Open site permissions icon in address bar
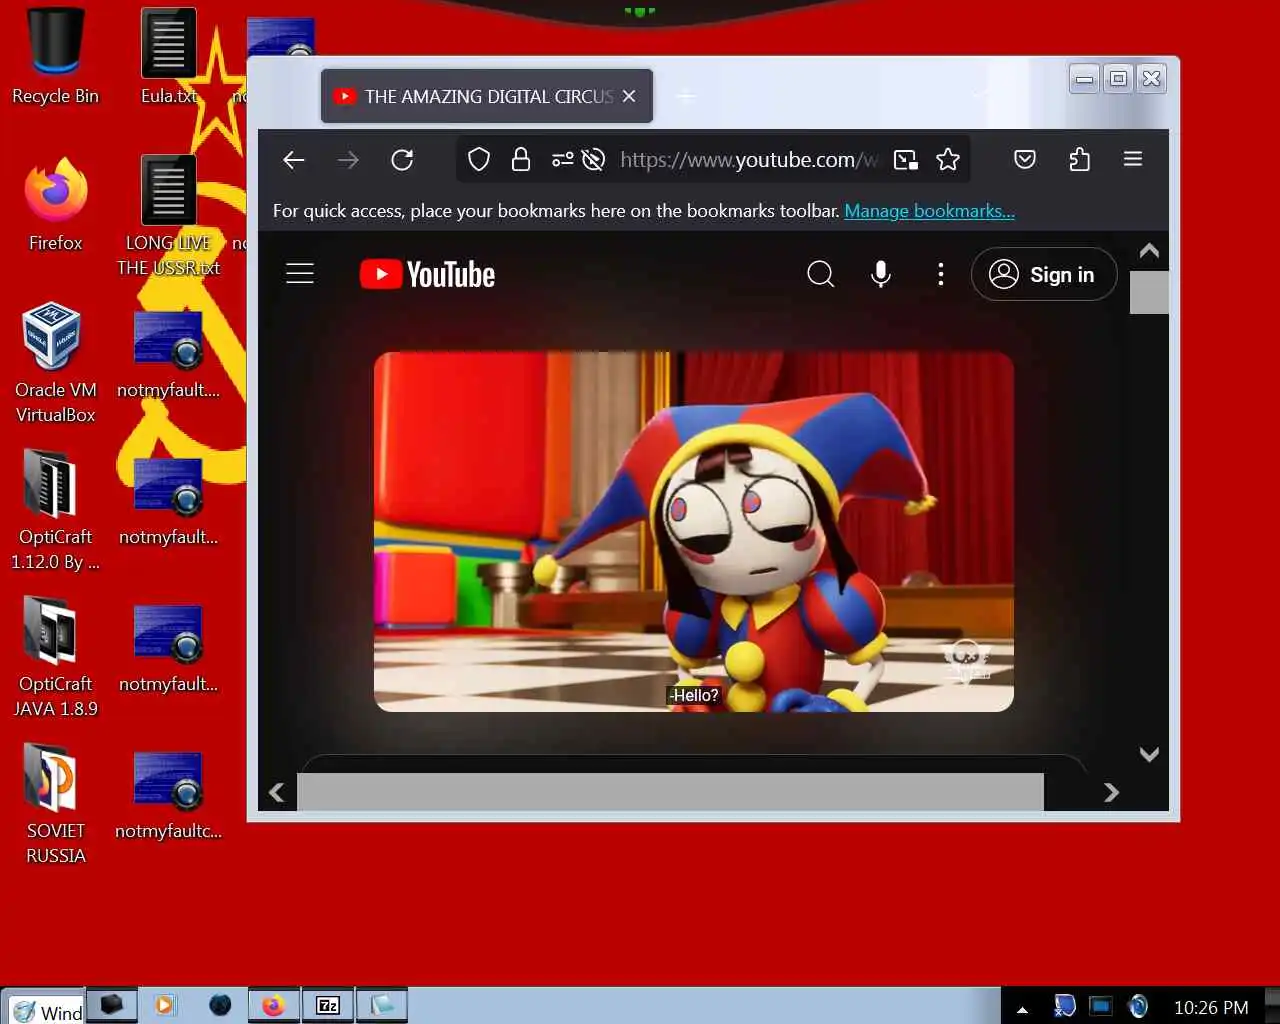This screenshot has width=1280, height=1024. tap(562, 160)
